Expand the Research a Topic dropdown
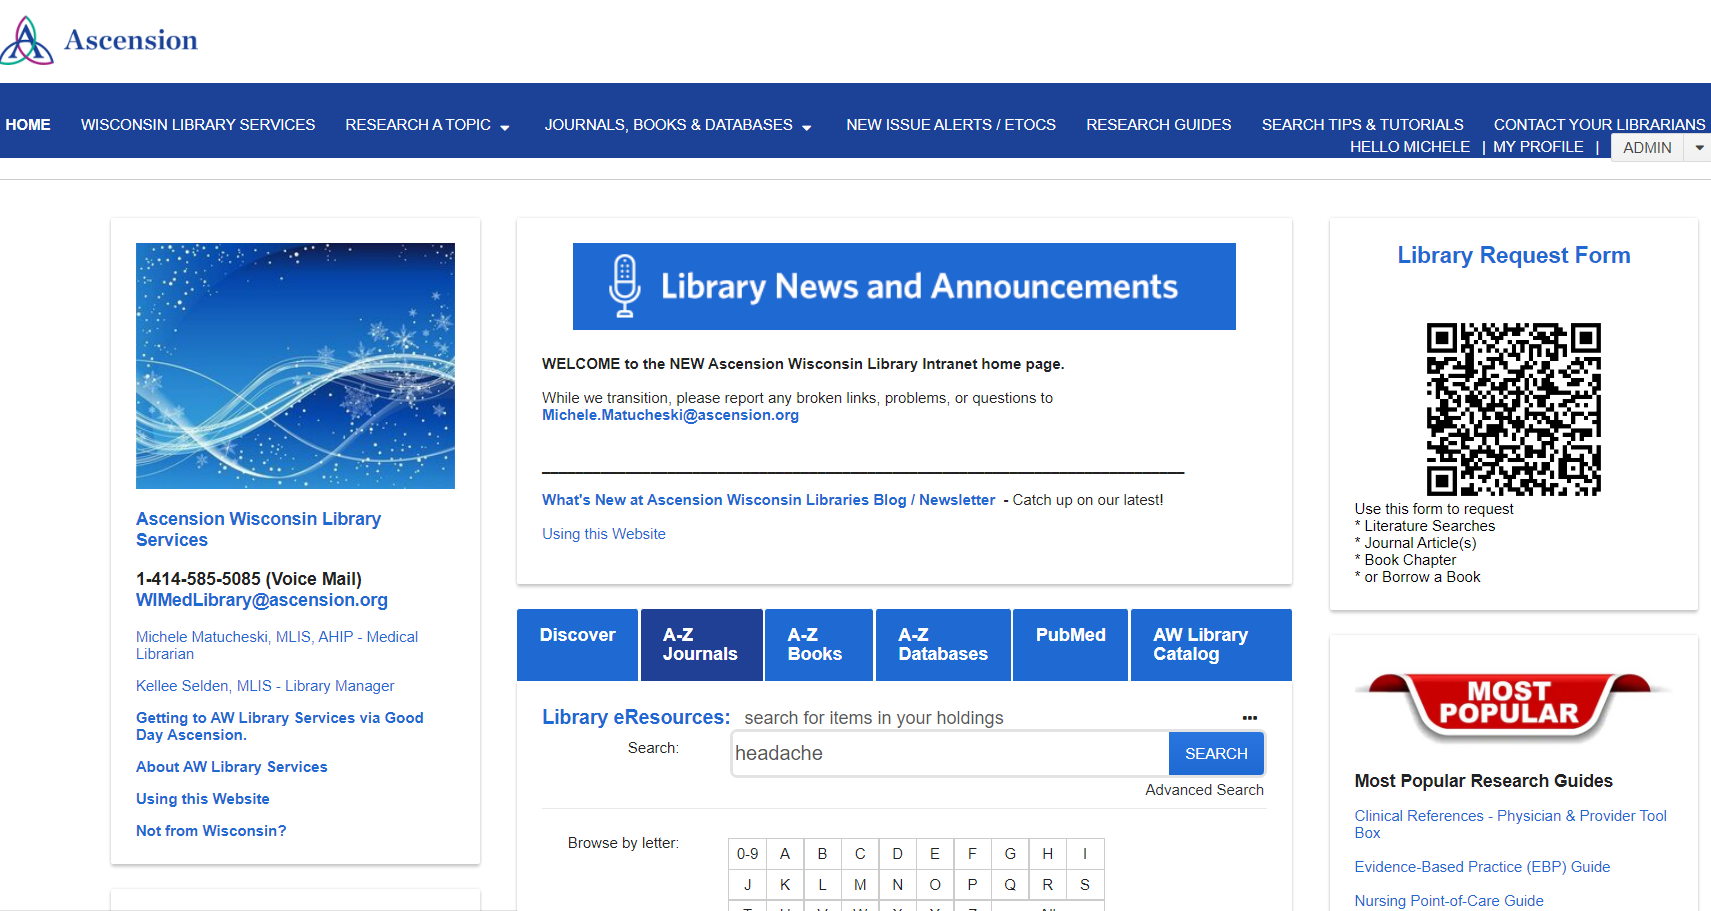This screenshot has width=1711, height=911. click(505, 127)
